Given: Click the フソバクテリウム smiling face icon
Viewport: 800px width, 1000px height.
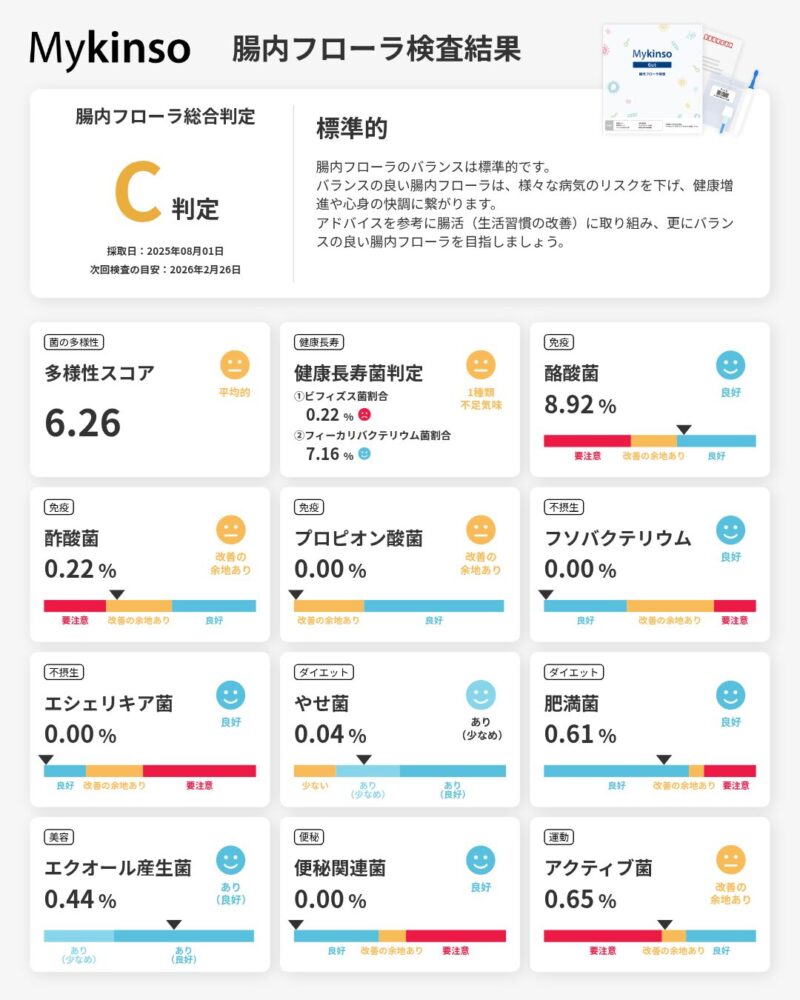Looking at the screenshot, I should (x=731, y=529).
